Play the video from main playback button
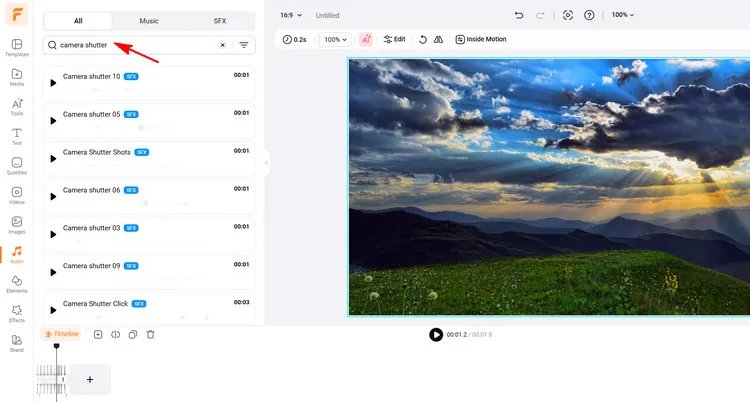750x402 pixels. click(436, 335)
